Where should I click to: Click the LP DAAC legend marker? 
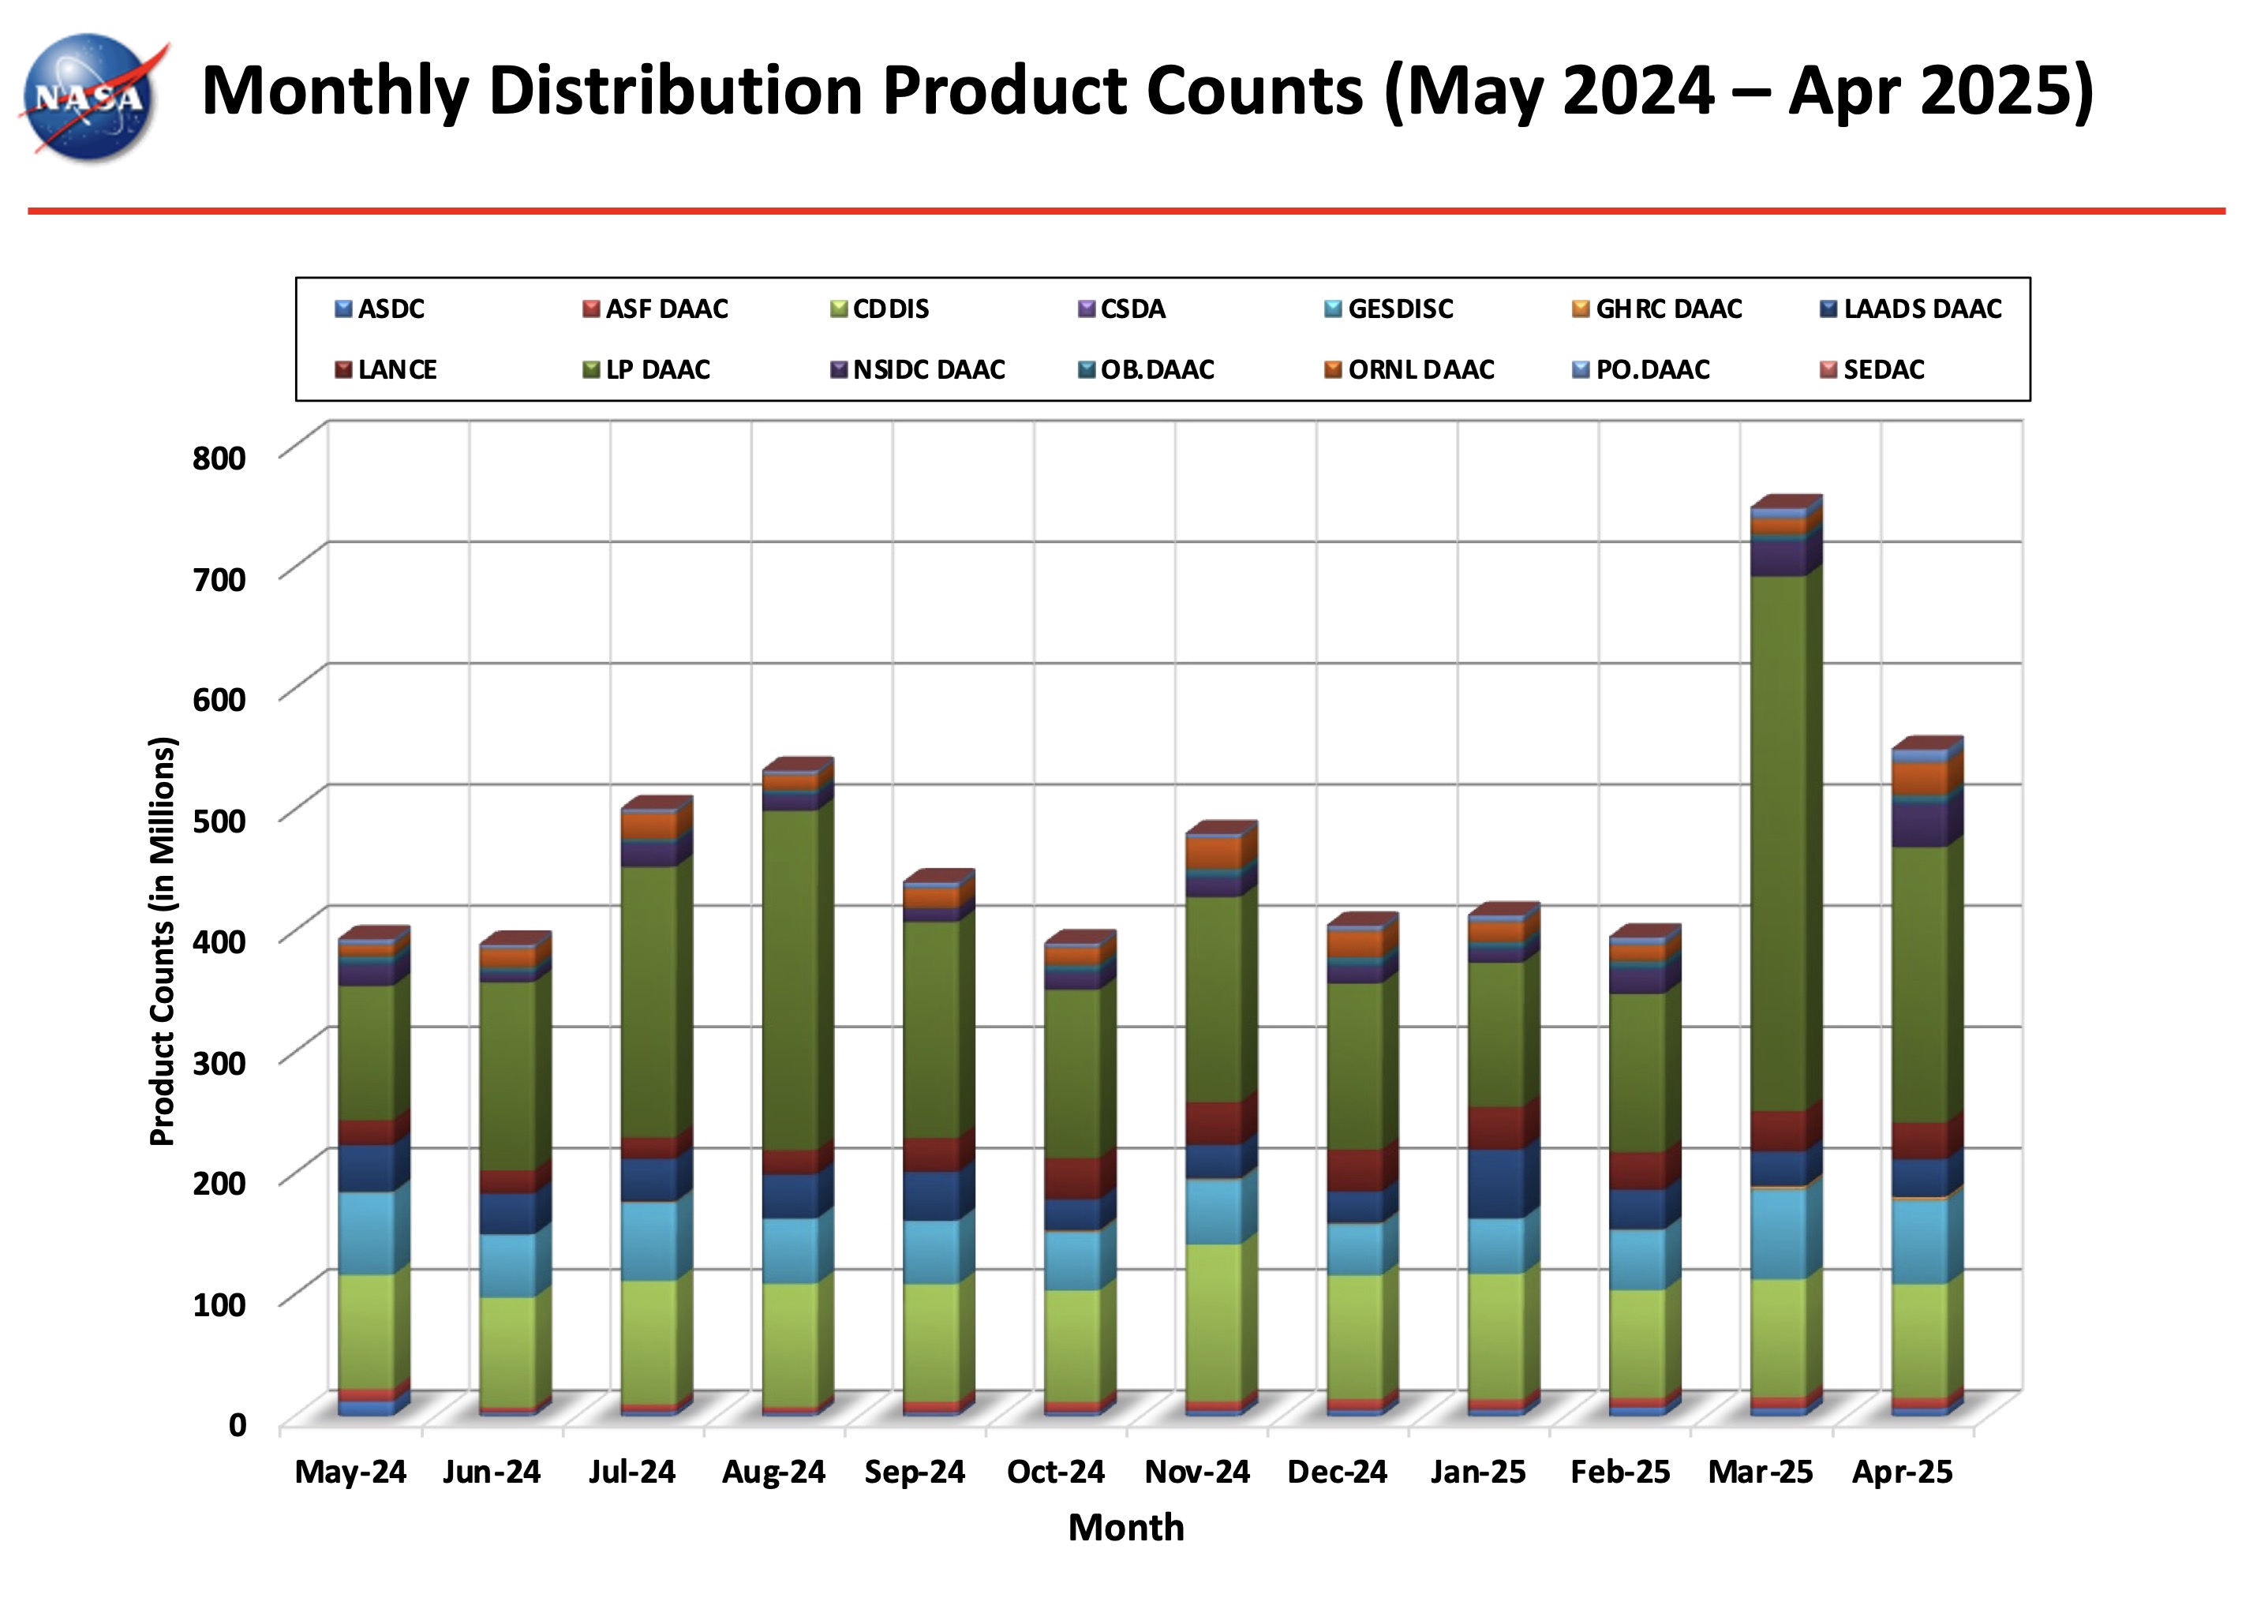coord(592,370)
